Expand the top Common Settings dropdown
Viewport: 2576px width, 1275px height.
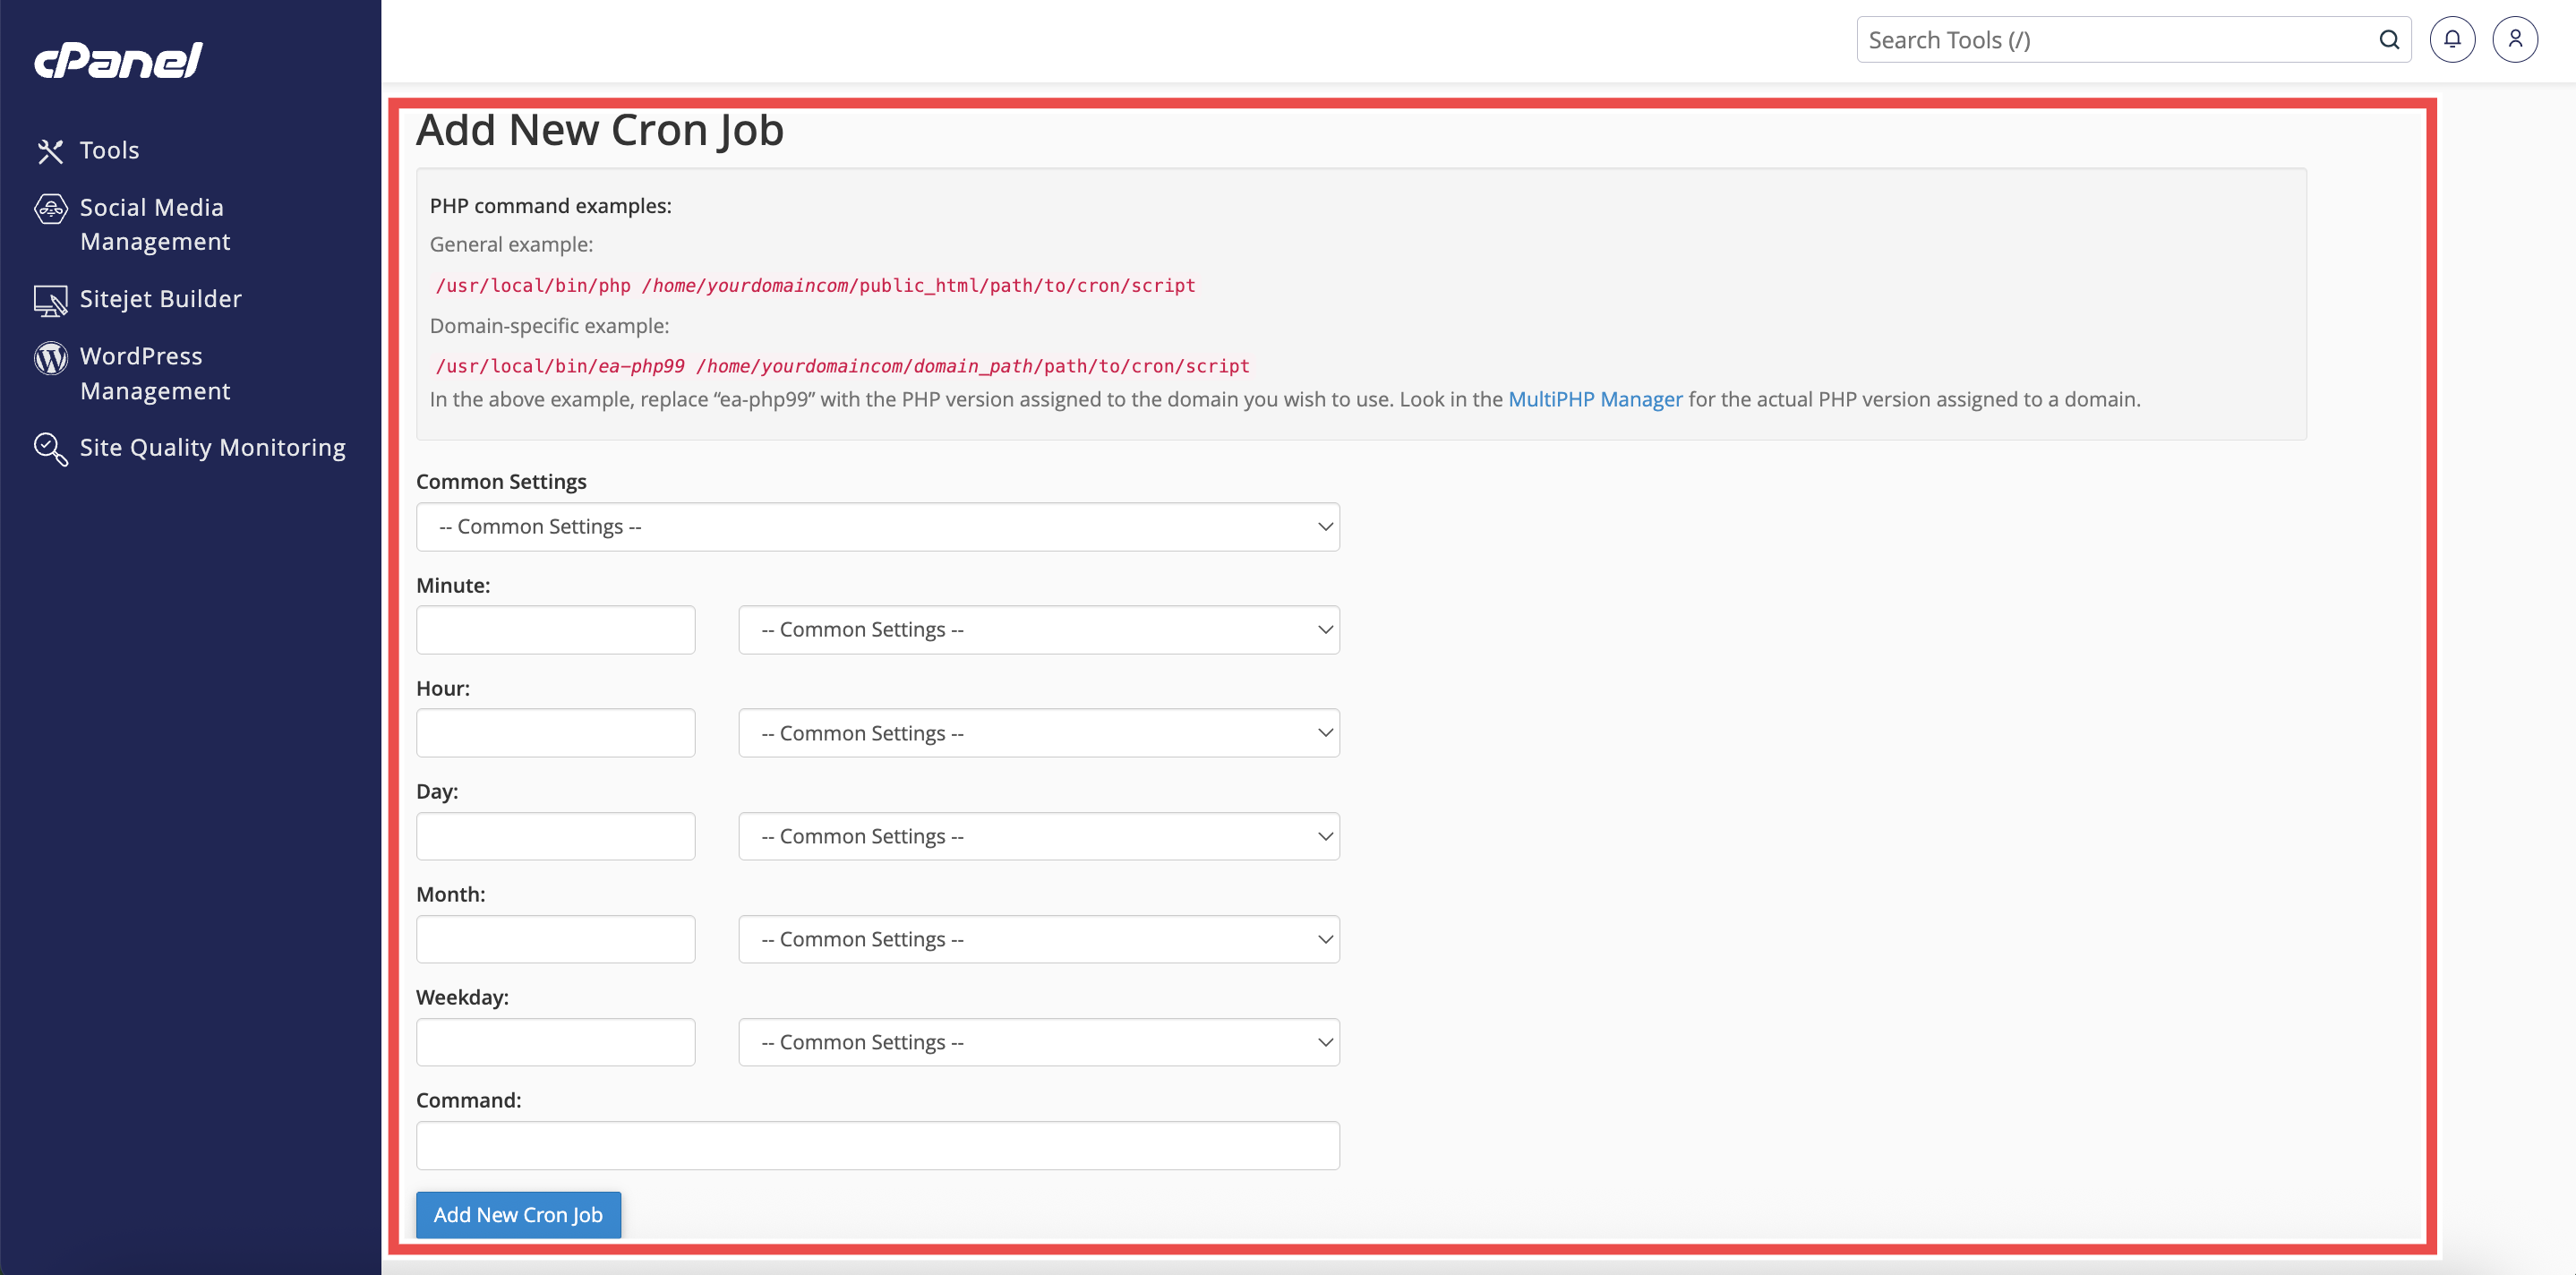877,527
